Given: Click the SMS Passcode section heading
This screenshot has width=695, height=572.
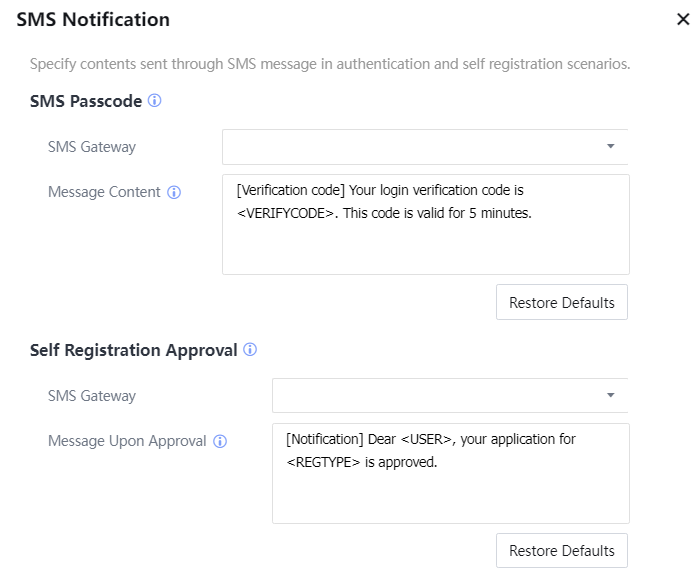Looking at the screenshot, I should [86, 101].
